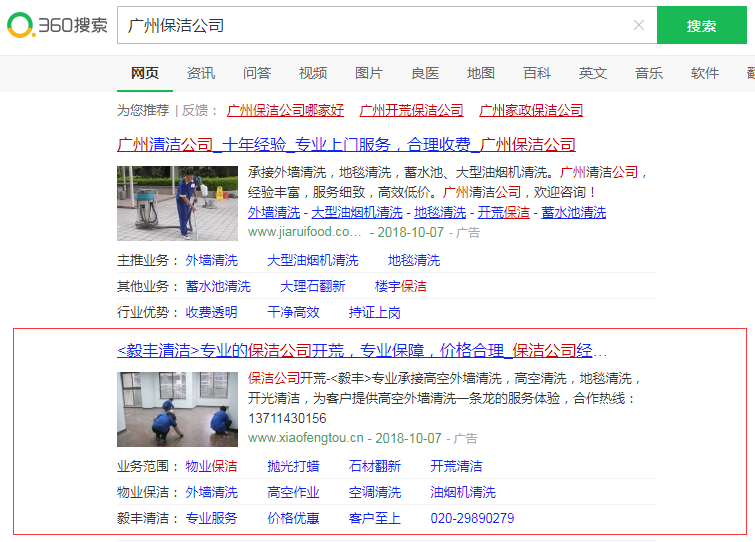Open the 百科 tab
755x542 pixels.
(x=537, y=73)
